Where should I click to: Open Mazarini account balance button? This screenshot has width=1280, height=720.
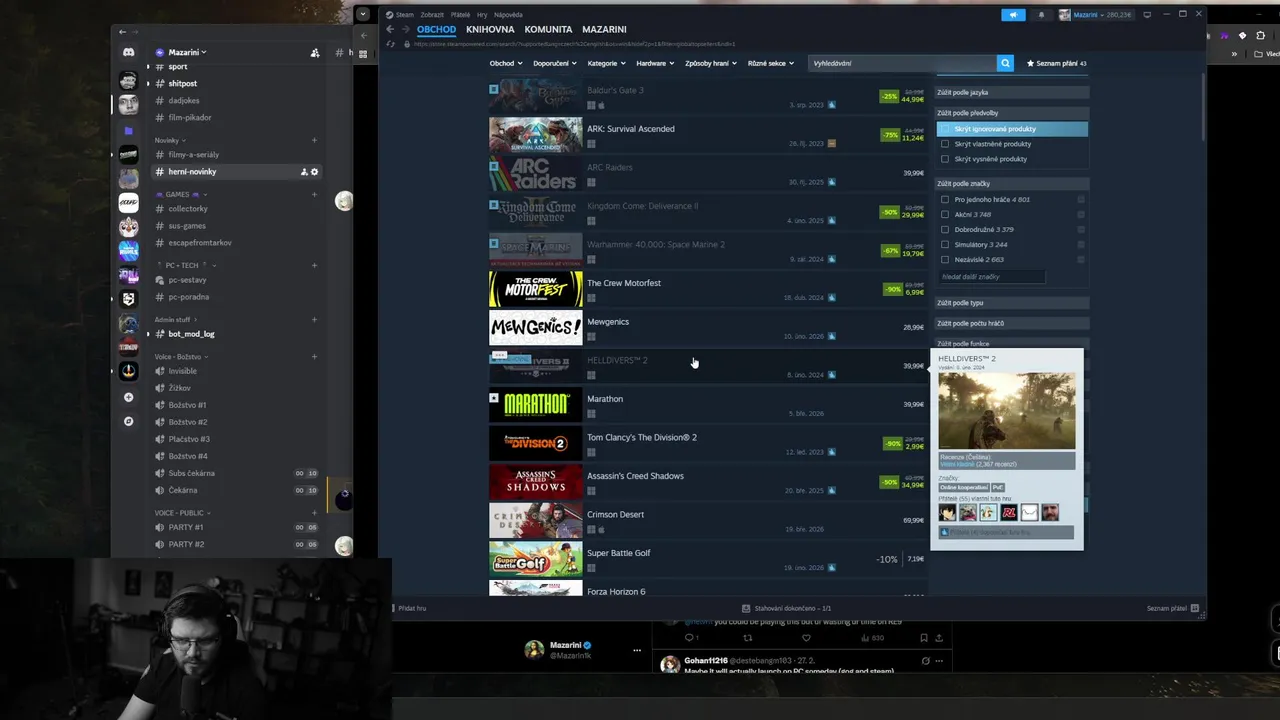tap(1096, 15)
